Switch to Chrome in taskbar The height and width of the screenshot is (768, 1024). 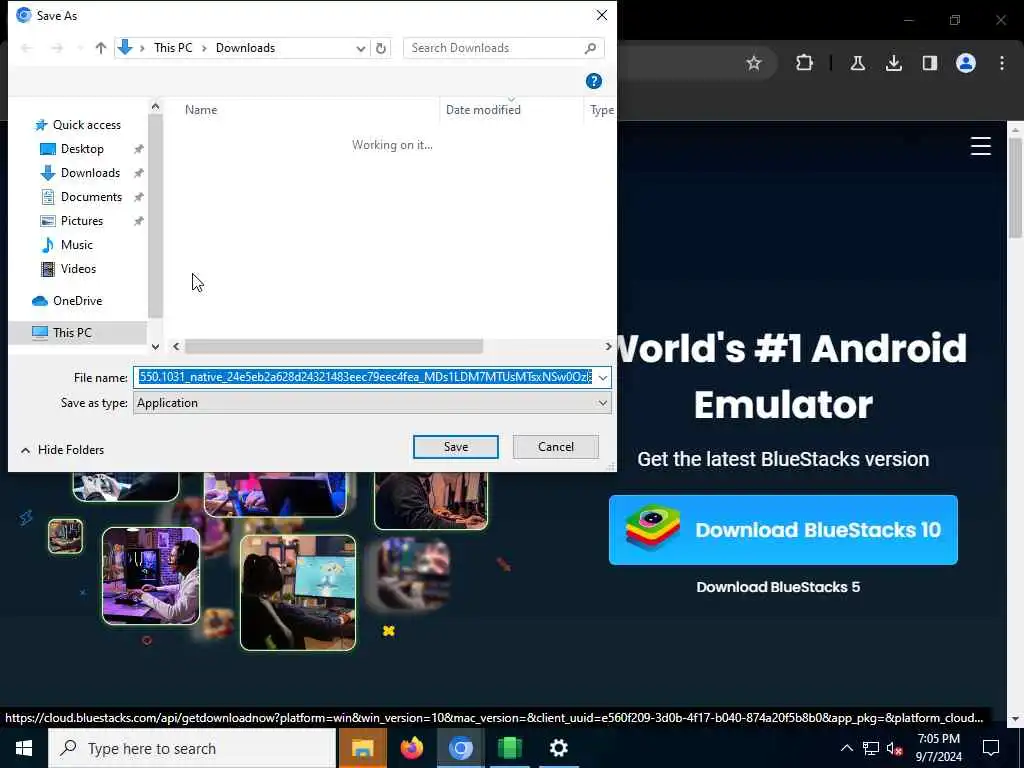coord(460,748)
